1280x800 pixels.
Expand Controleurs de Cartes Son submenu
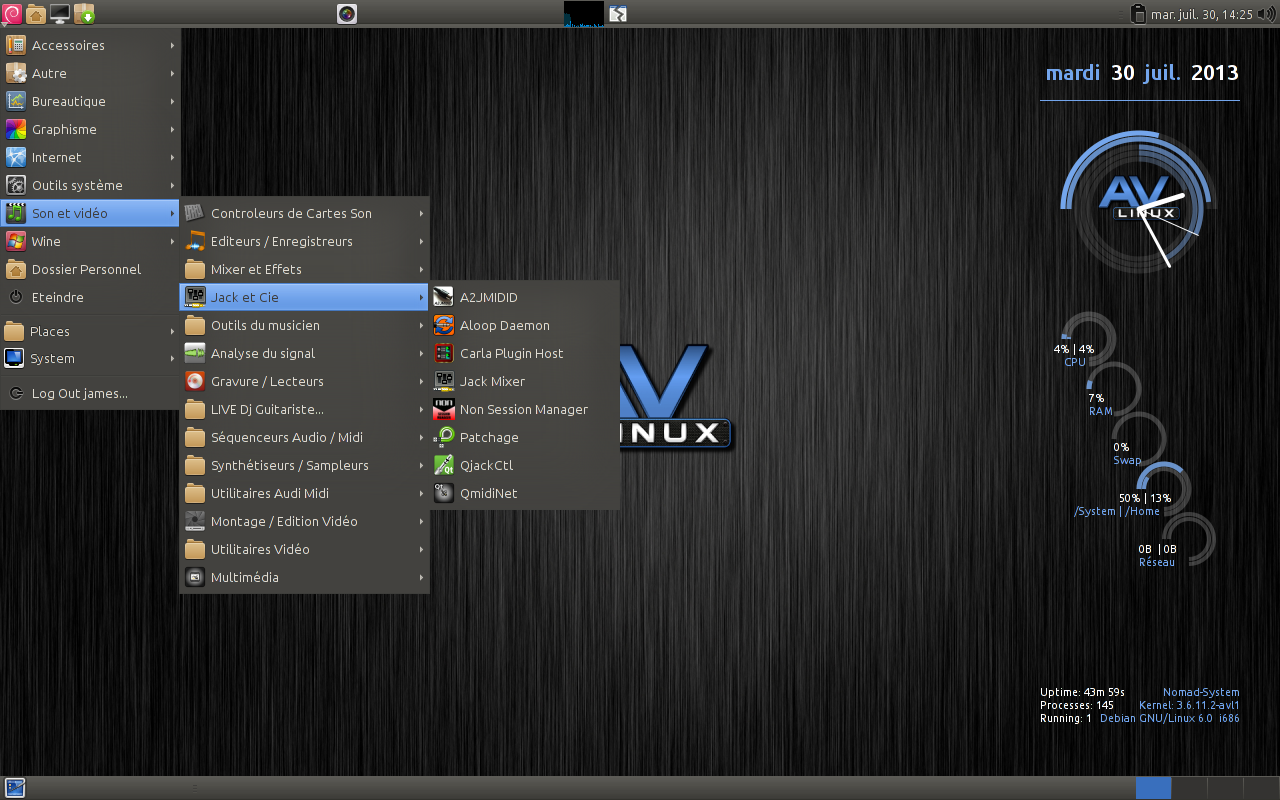coord(304,213)
